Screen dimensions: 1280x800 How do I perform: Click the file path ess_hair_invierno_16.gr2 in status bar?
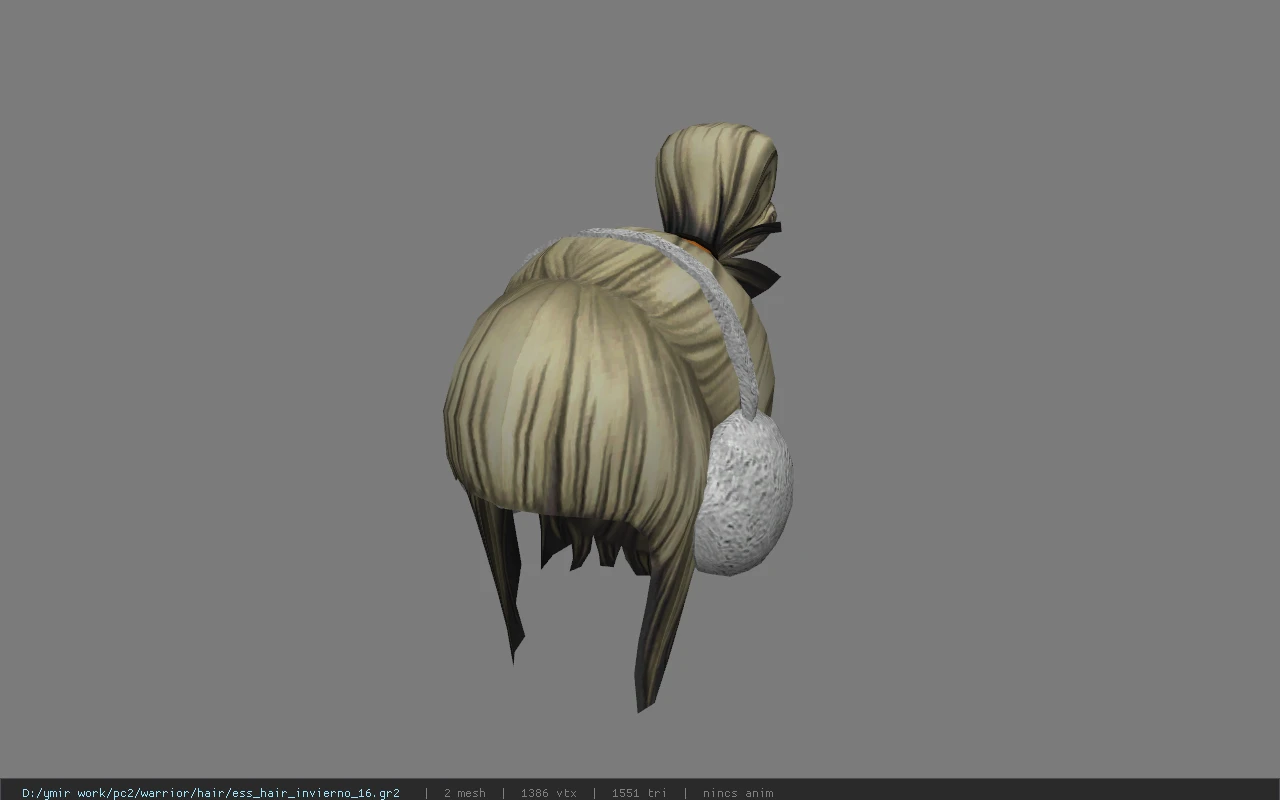(x=211, y=793)
